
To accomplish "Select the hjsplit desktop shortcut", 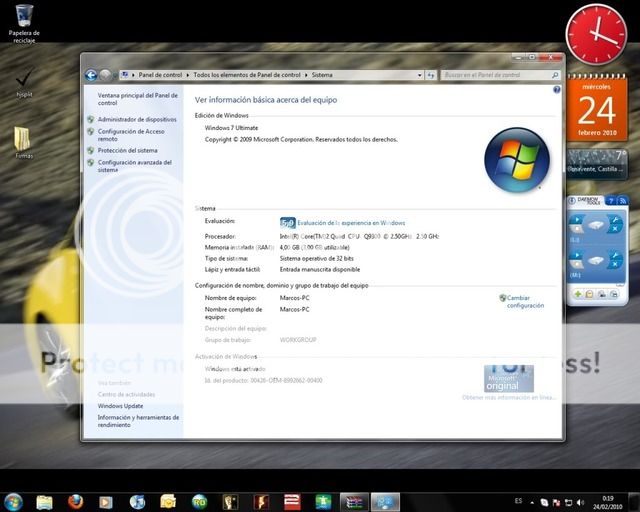I will [x=24, y=83].
